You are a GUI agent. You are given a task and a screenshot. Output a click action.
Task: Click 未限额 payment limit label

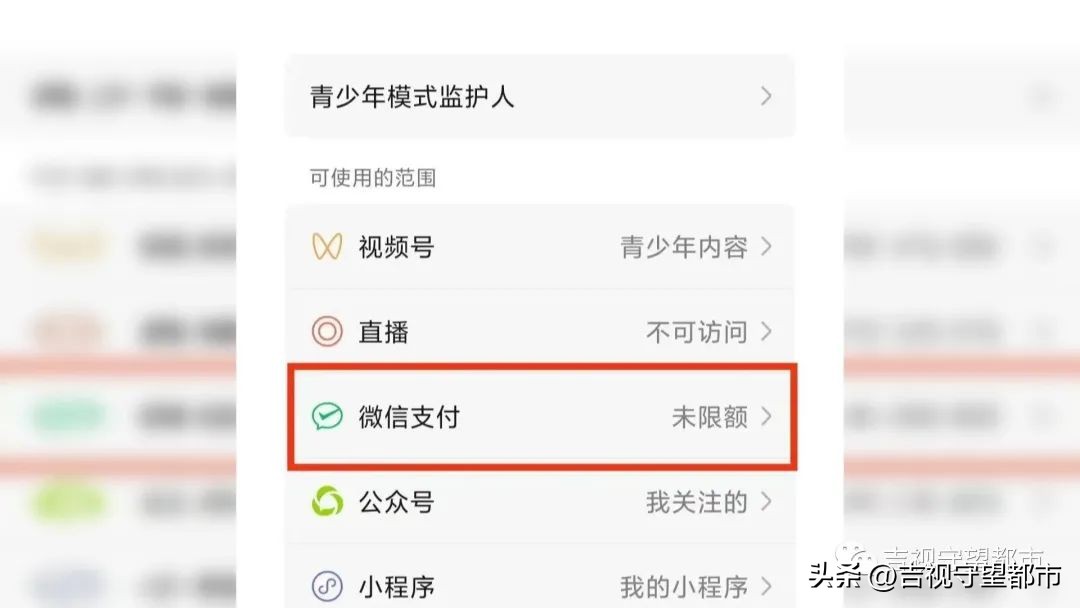click(711, 417)
